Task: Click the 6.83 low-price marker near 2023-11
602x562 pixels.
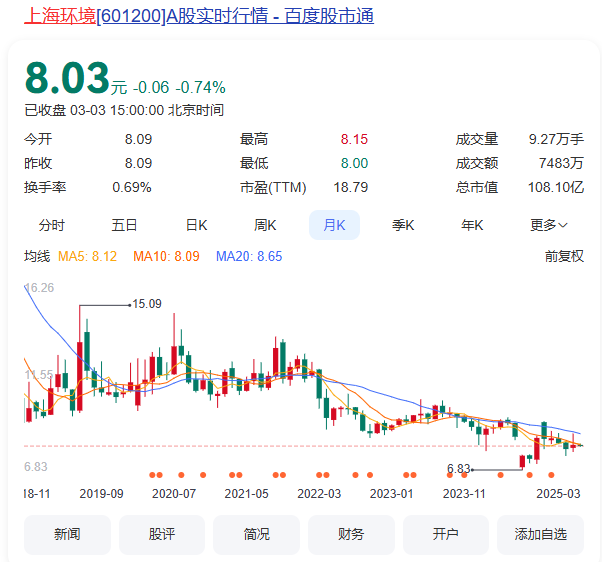Action: [458, 469]
